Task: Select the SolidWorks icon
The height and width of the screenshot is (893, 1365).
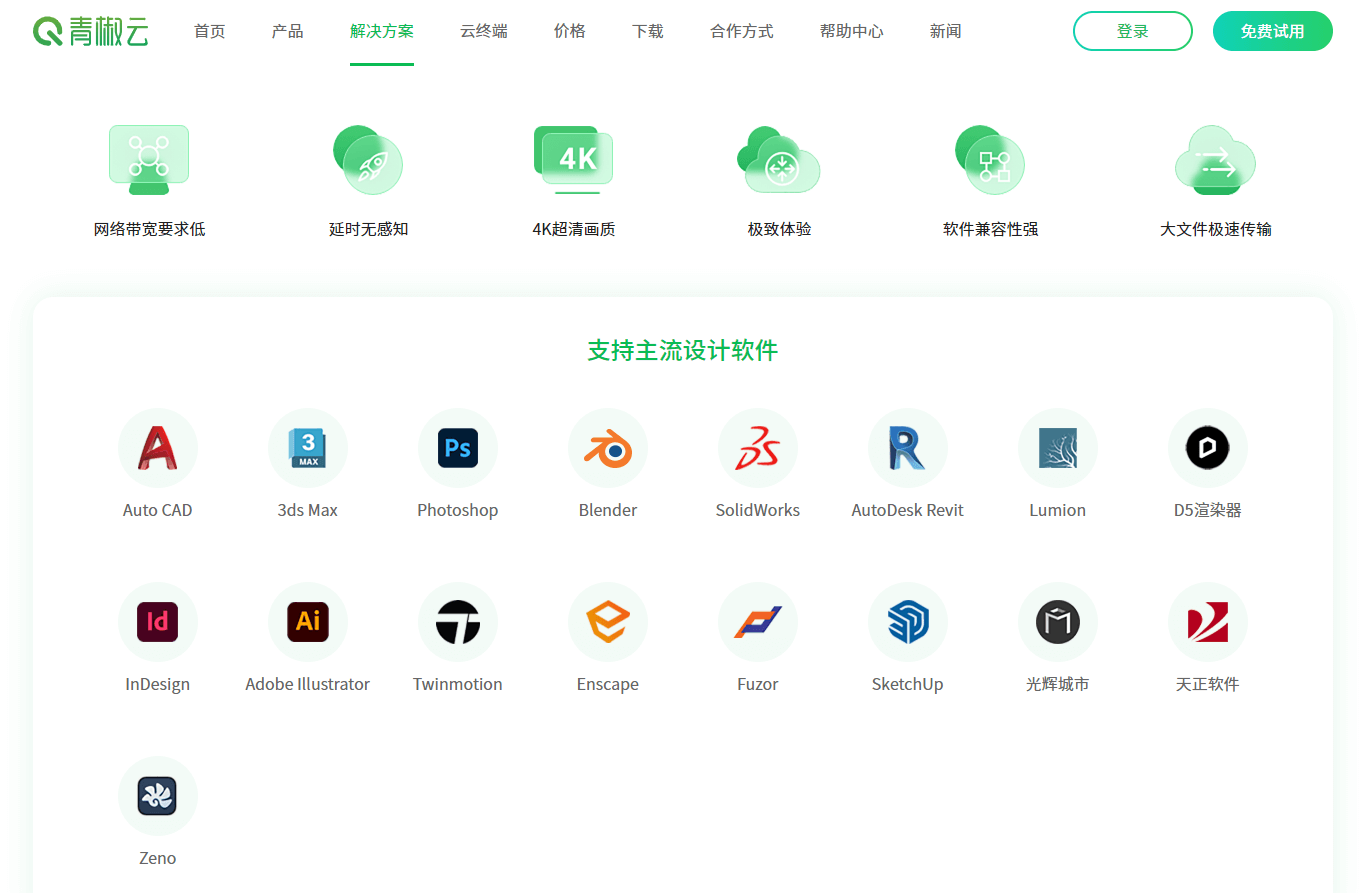Action: point(758,448)
